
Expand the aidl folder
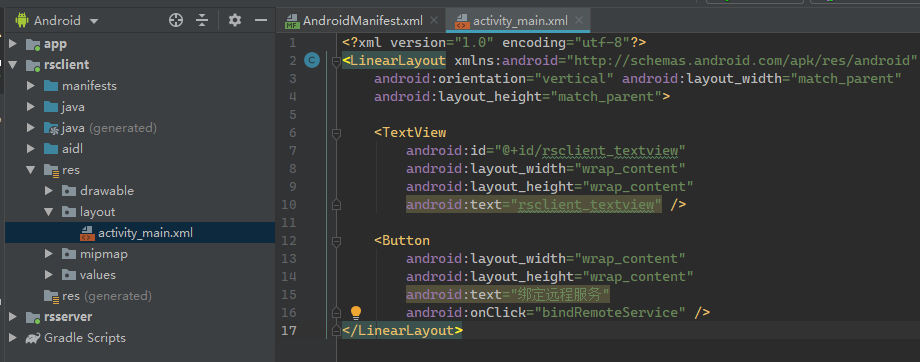click(32, 149)
